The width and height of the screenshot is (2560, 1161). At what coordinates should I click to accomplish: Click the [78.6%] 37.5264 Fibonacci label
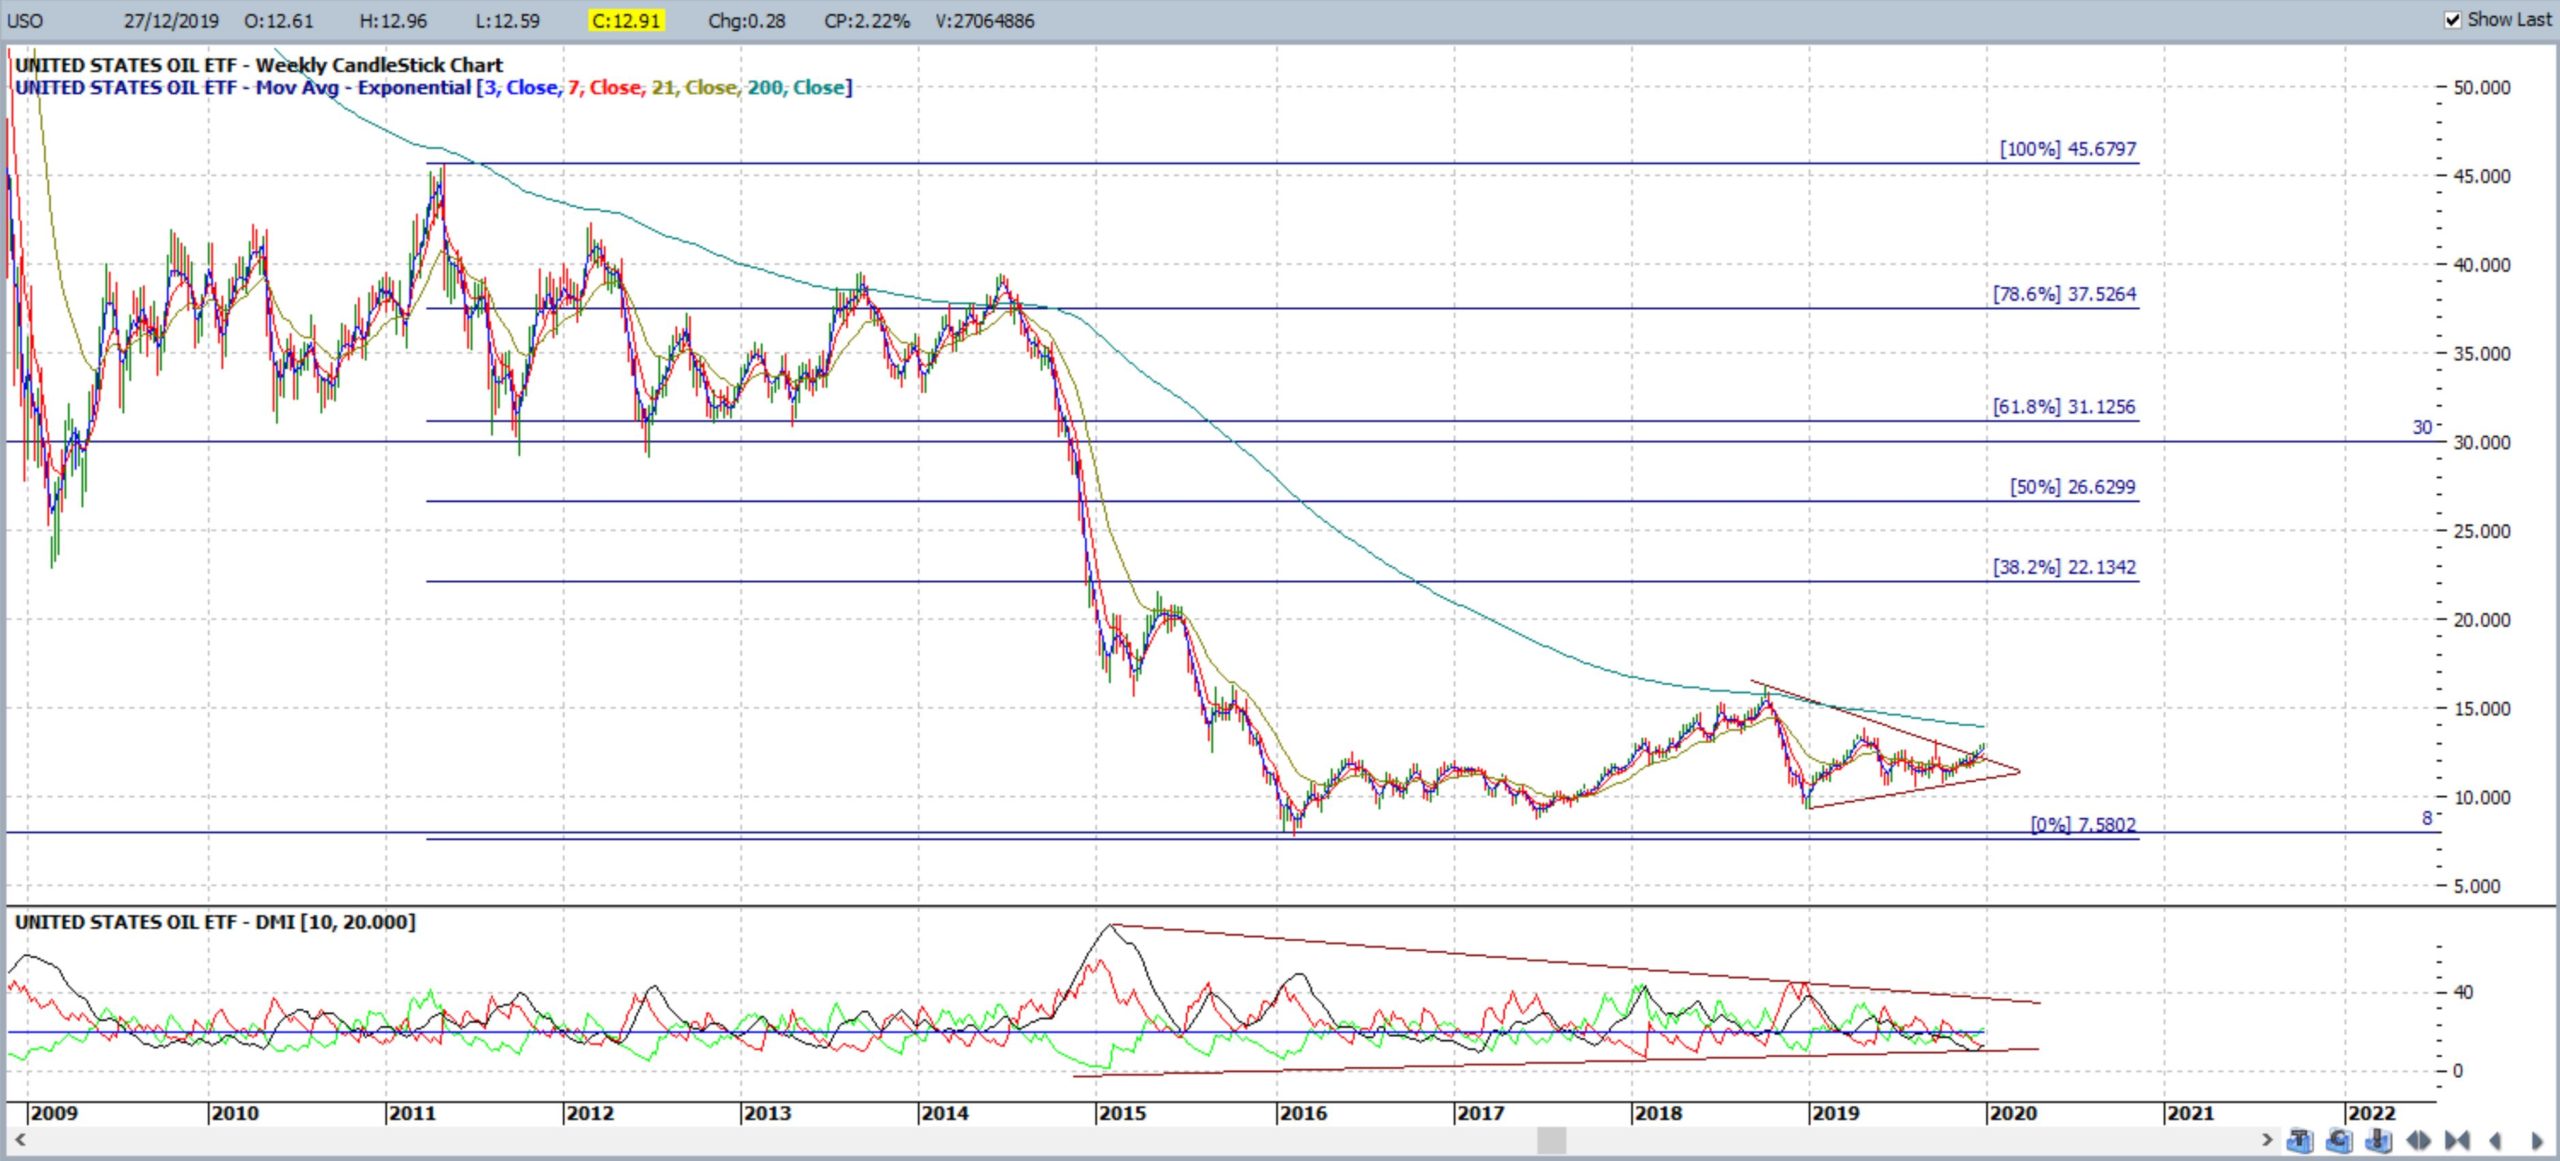coord(2064,294)
